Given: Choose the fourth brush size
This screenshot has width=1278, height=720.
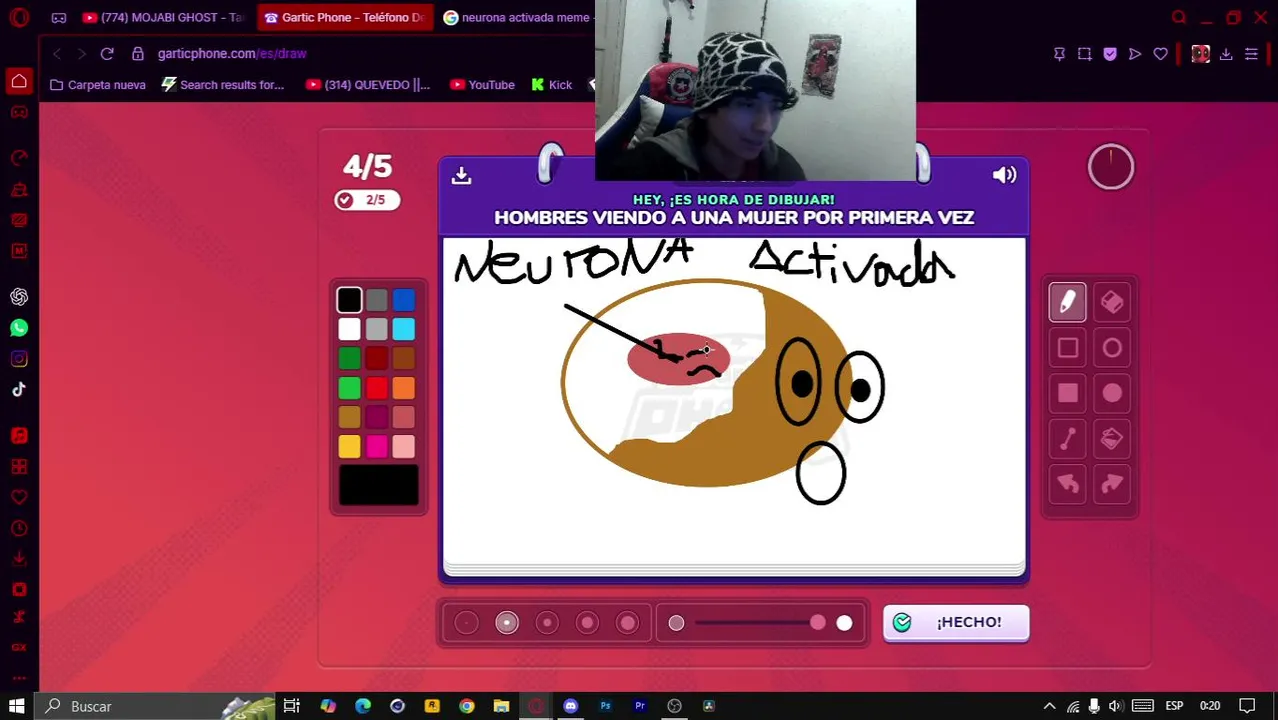Looking at the screenshot, I should coord(587,623).
